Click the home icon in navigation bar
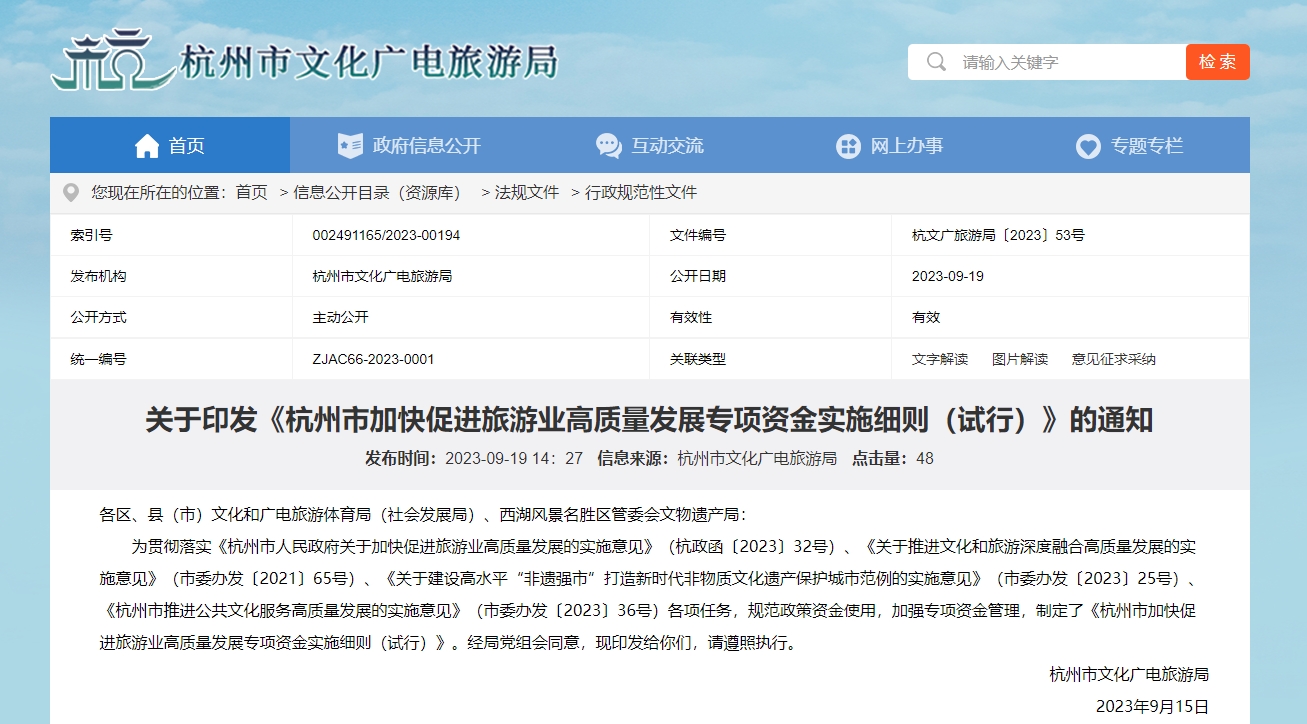Image resolution: width=1307 pixels, height=724 pixels. (147, 146)
